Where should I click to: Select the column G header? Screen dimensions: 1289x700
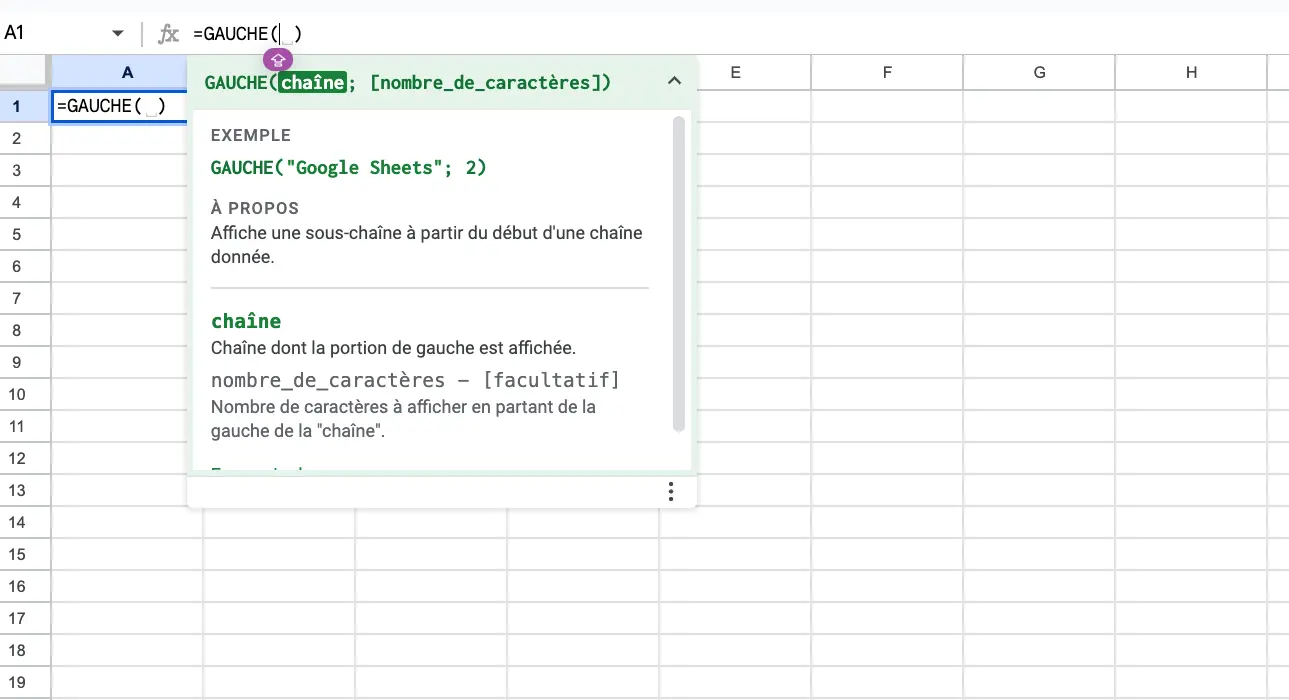coord(1039,72)
